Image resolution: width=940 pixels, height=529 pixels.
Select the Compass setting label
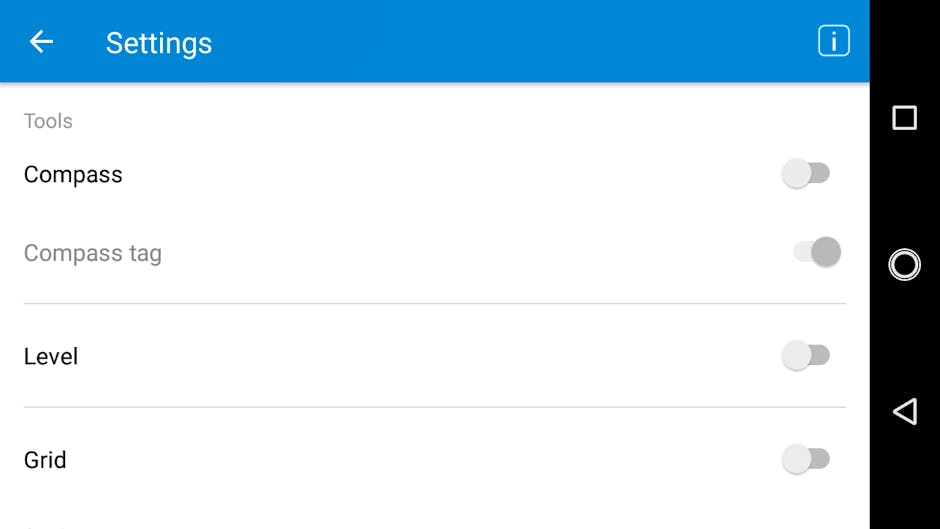[x=73, y=174]
